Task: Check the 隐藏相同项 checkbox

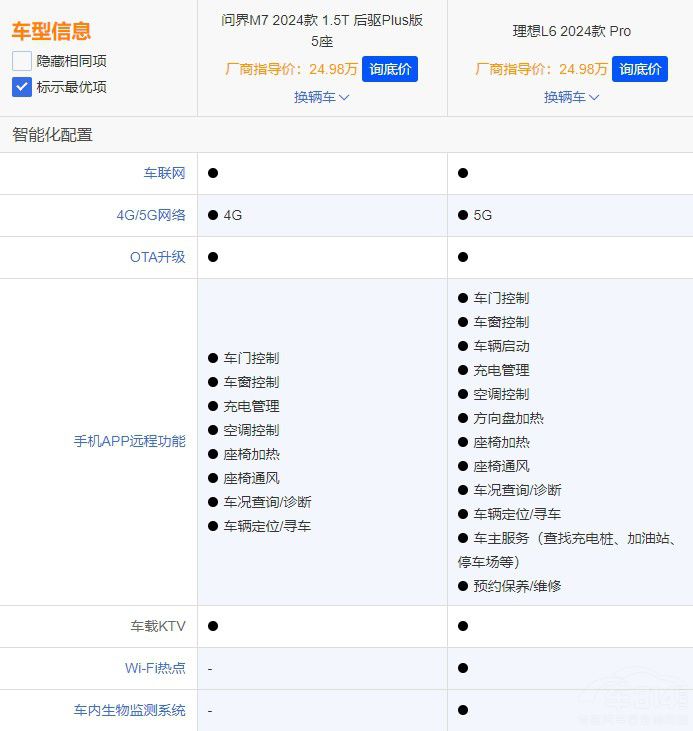Action: (x=22, y=61)
